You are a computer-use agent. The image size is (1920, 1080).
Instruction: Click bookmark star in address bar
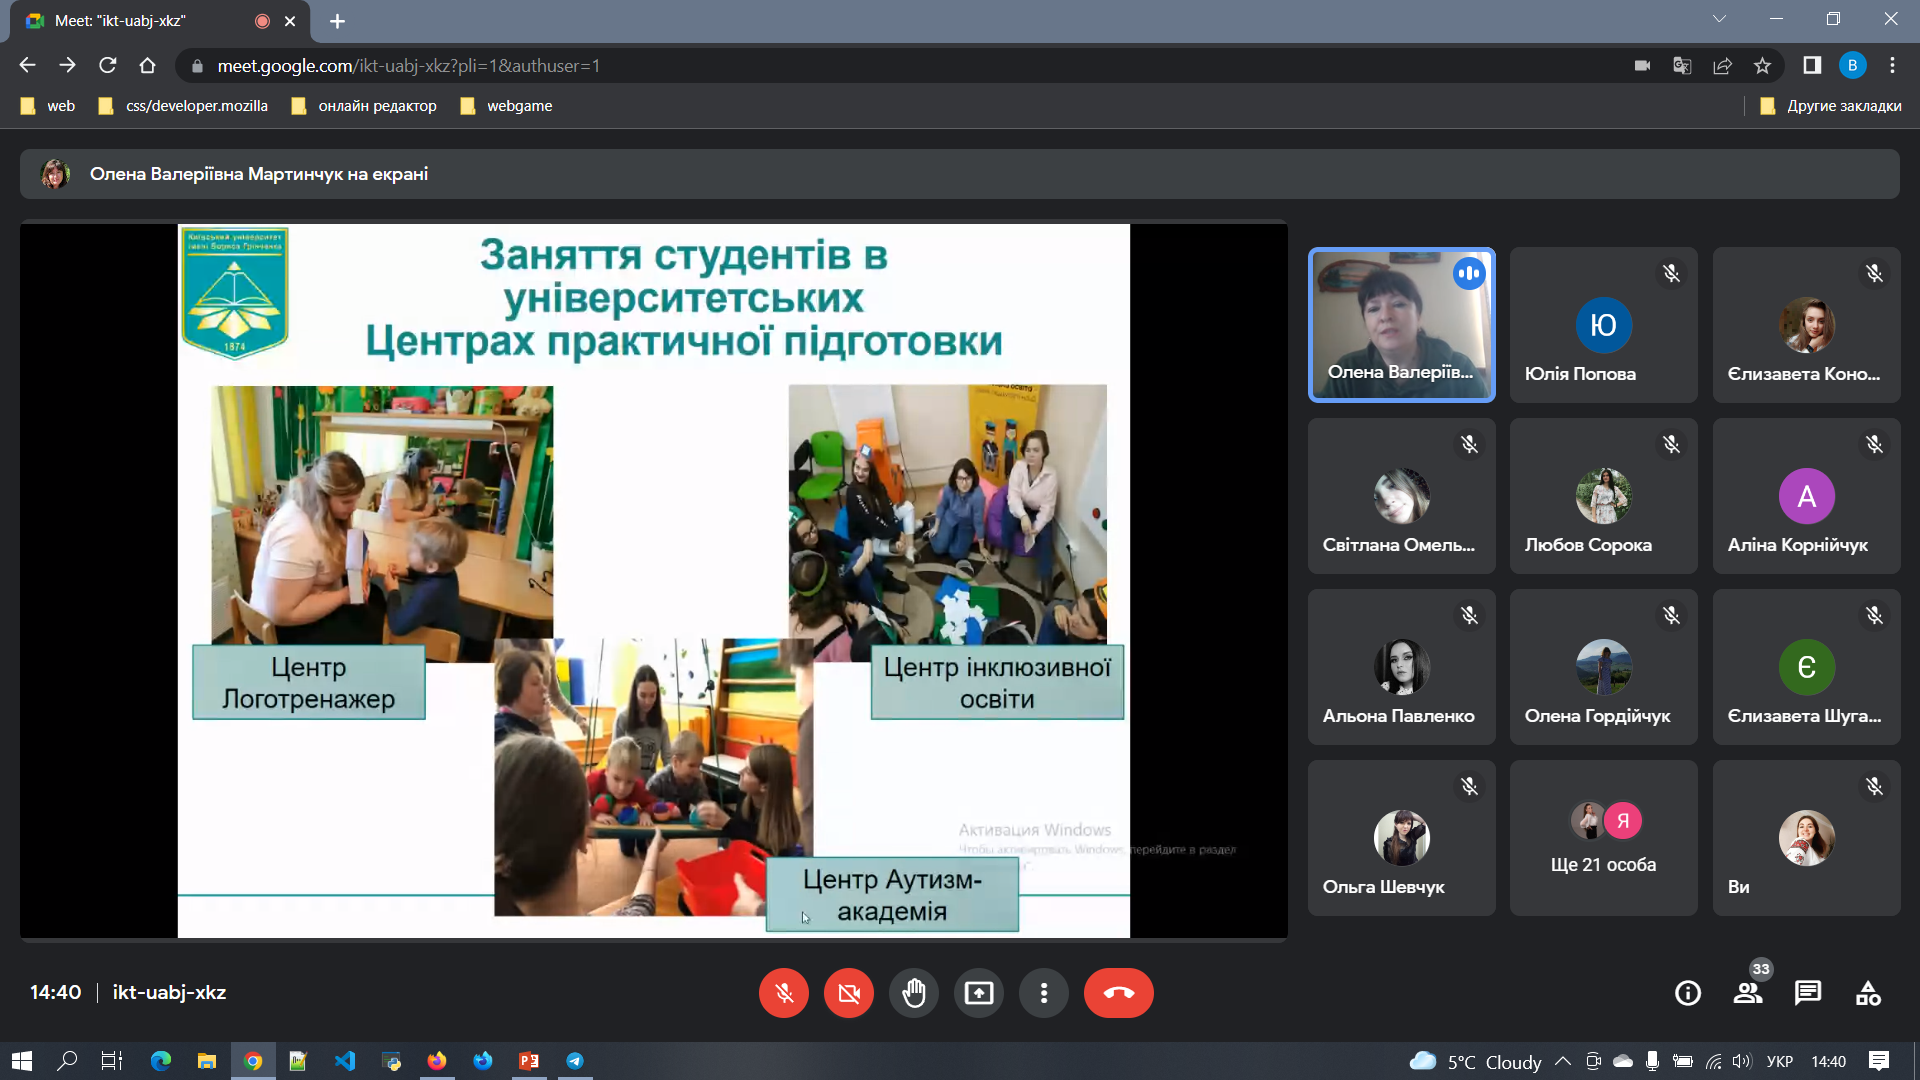[1762, 66]
